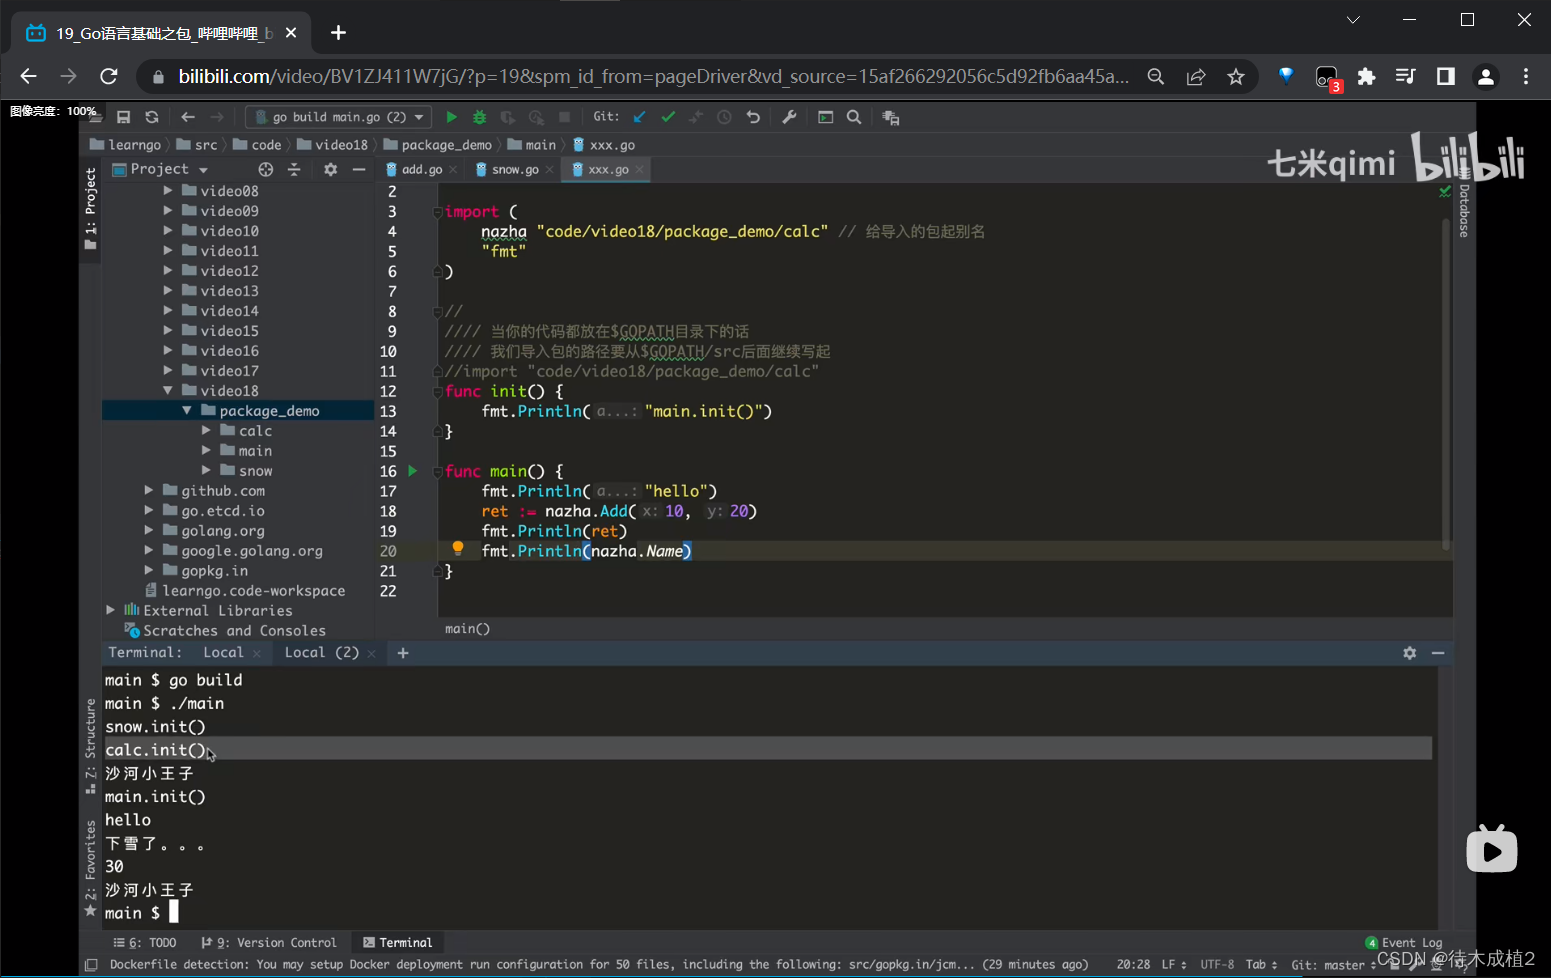Toggle the 9: Version Control tool window
The image size is (1551, 978).
point(269,942)
